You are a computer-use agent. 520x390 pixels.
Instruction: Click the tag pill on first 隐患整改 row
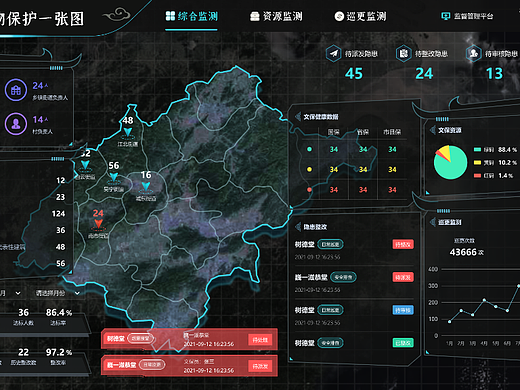point(330,244)
